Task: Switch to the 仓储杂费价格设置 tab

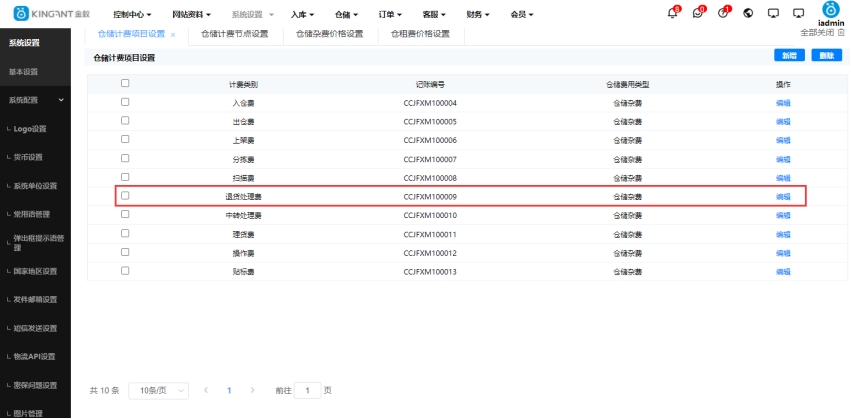Action: [329, 34]
